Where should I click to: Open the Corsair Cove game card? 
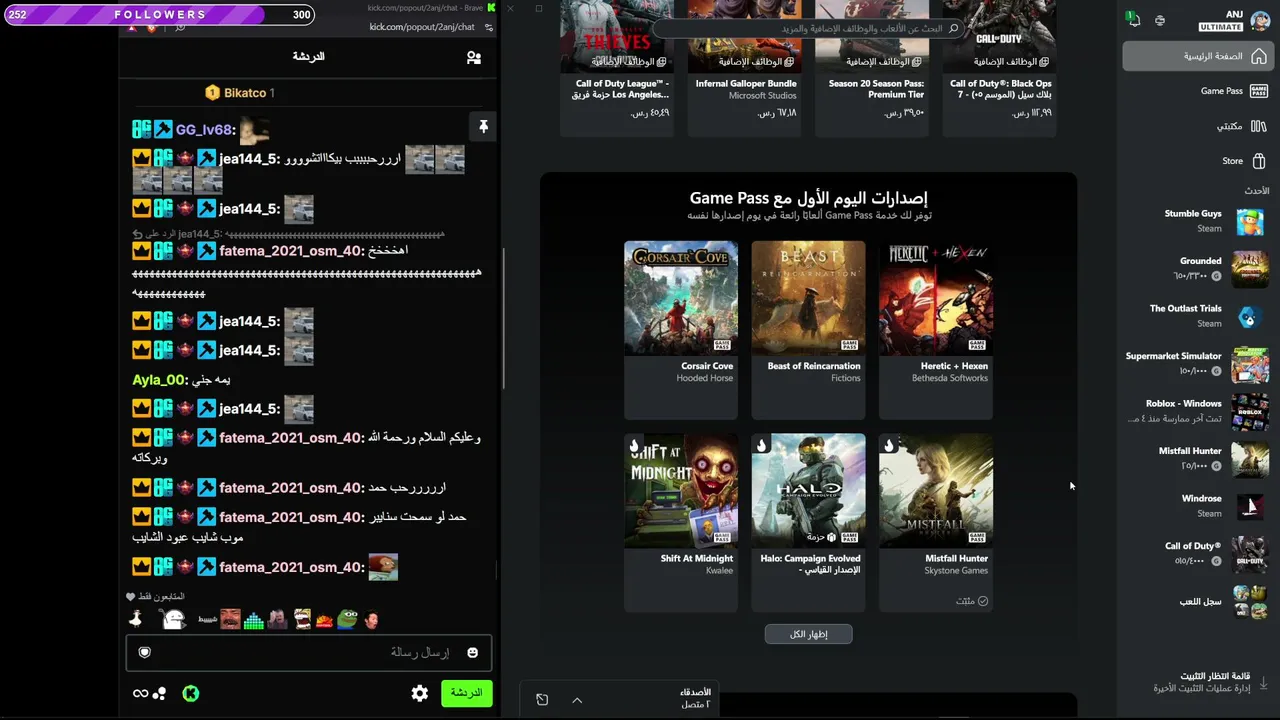(681, 329)
